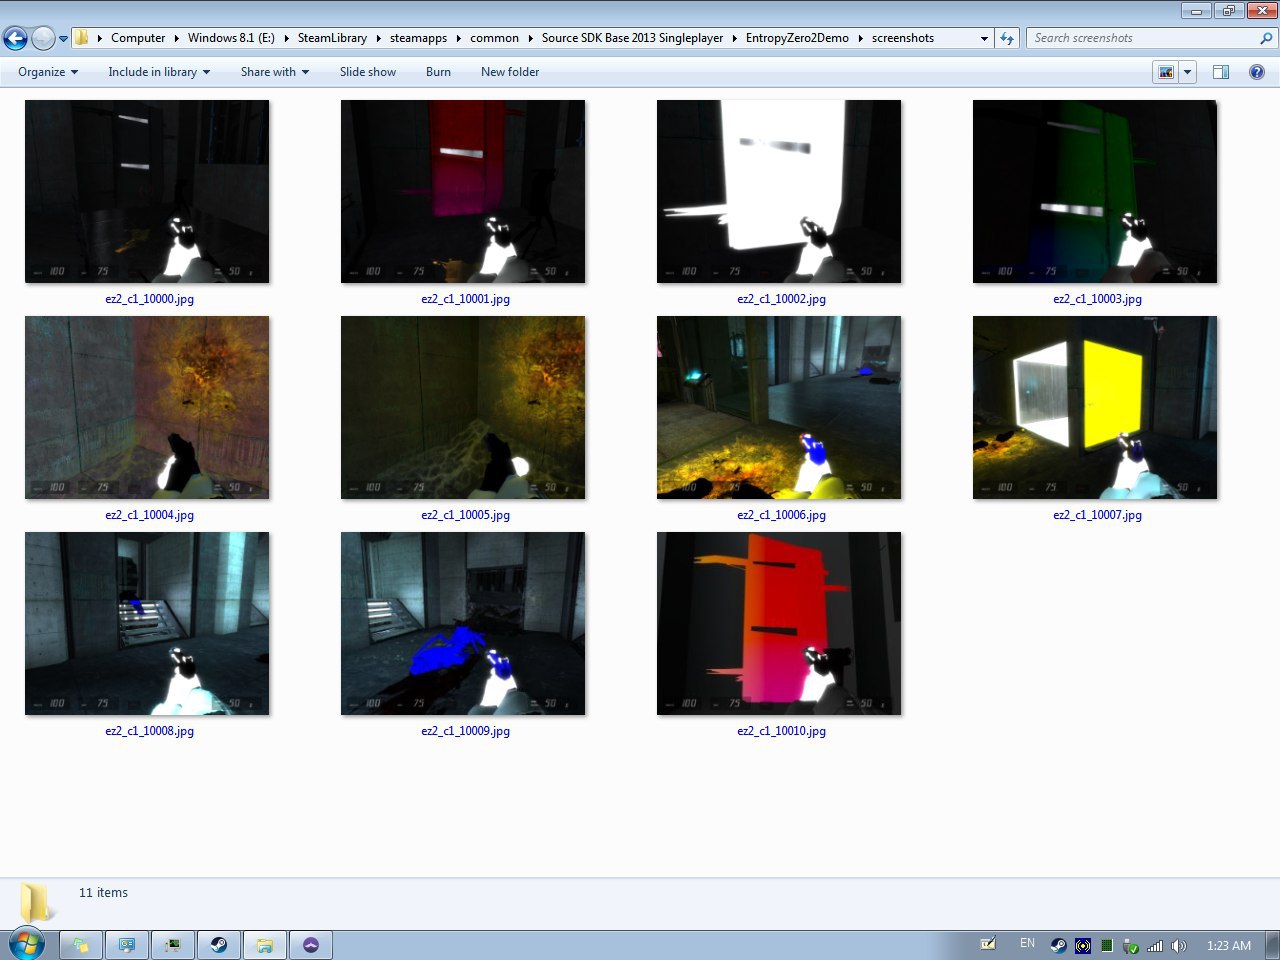Select the ez2_c1_10006.jpg thumbnail
1280x960 pixels.
pos(779,407)
